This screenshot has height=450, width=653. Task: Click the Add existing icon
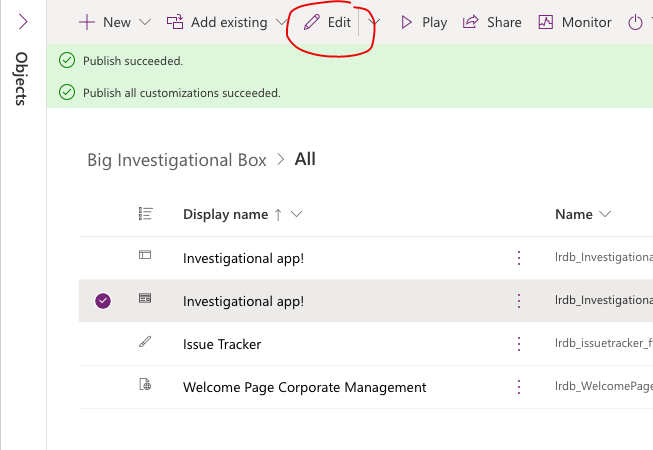click(175, 22)
